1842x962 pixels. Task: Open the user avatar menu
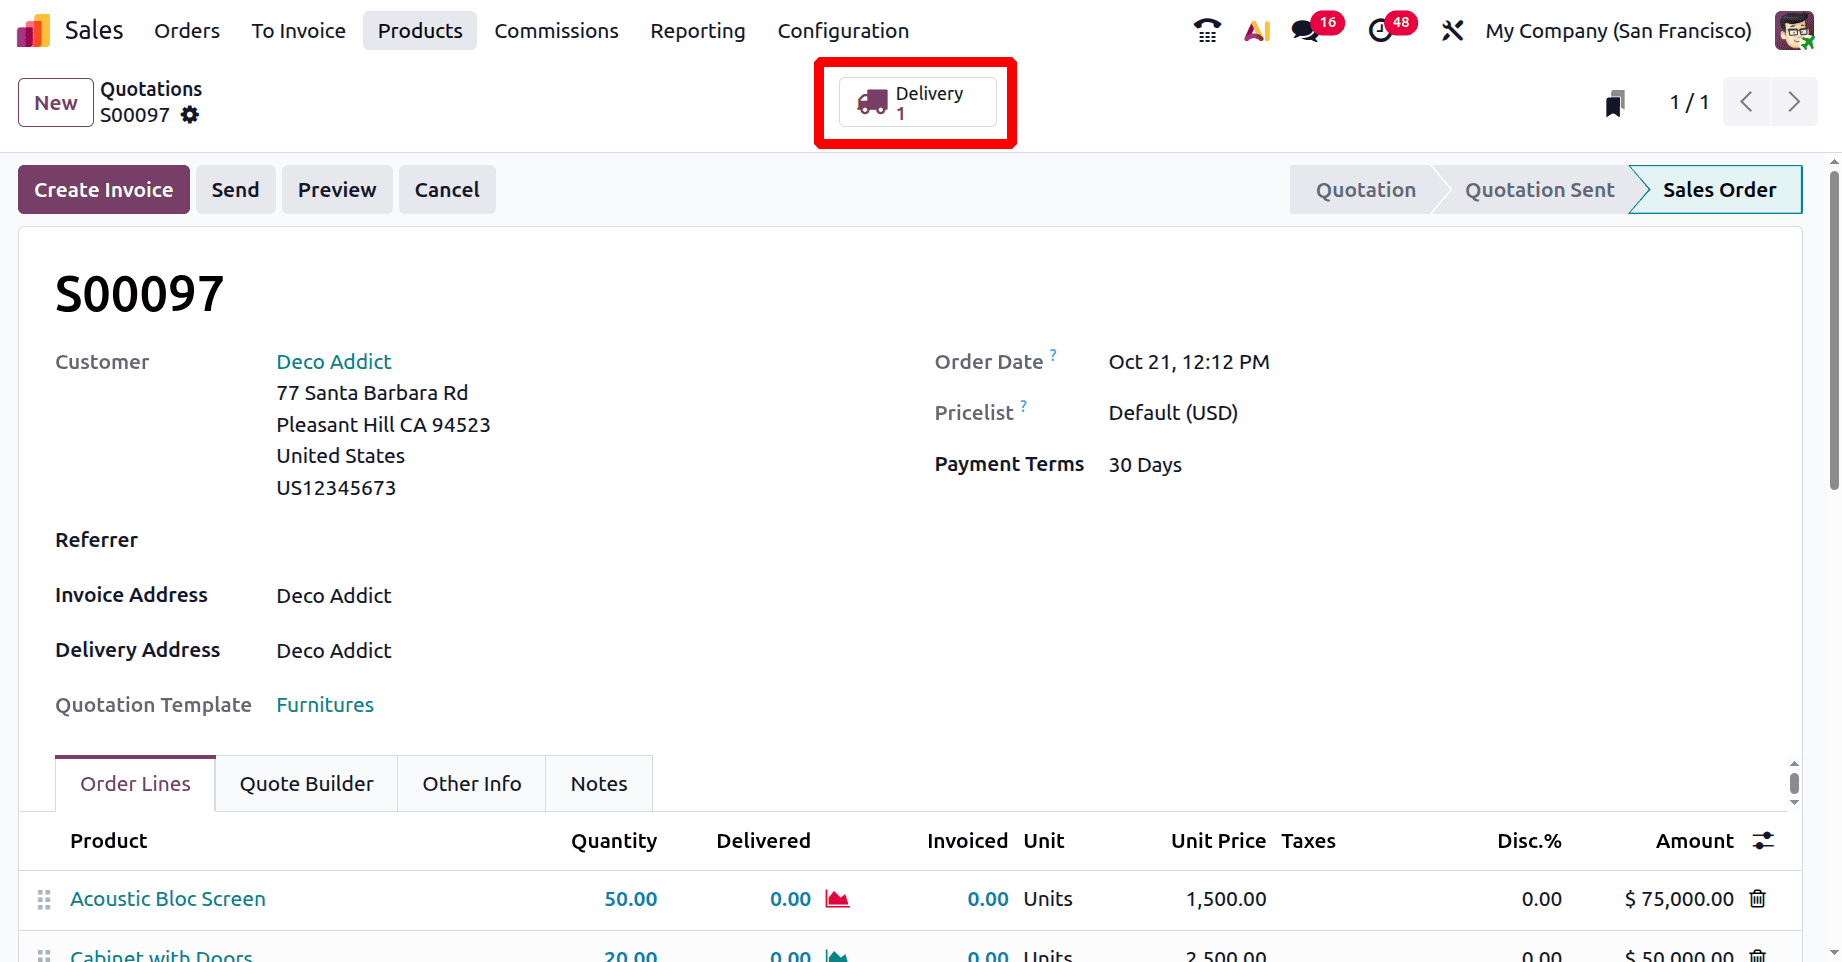point(1794,31)
